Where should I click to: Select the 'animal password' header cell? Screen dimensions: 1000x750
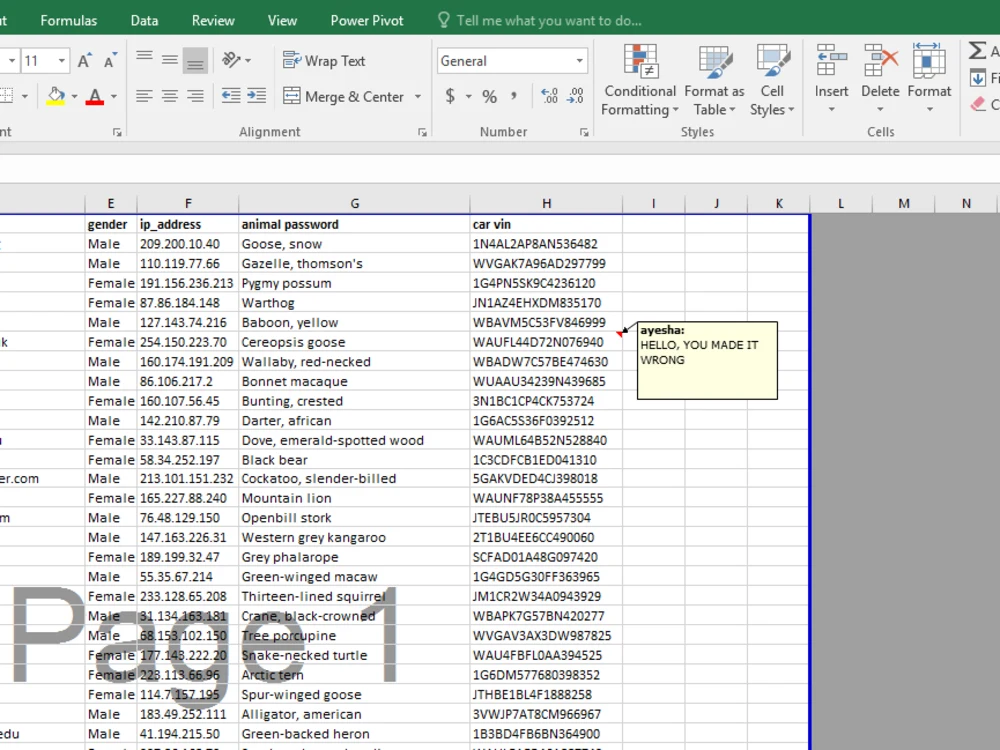click(x=355, y=224)
